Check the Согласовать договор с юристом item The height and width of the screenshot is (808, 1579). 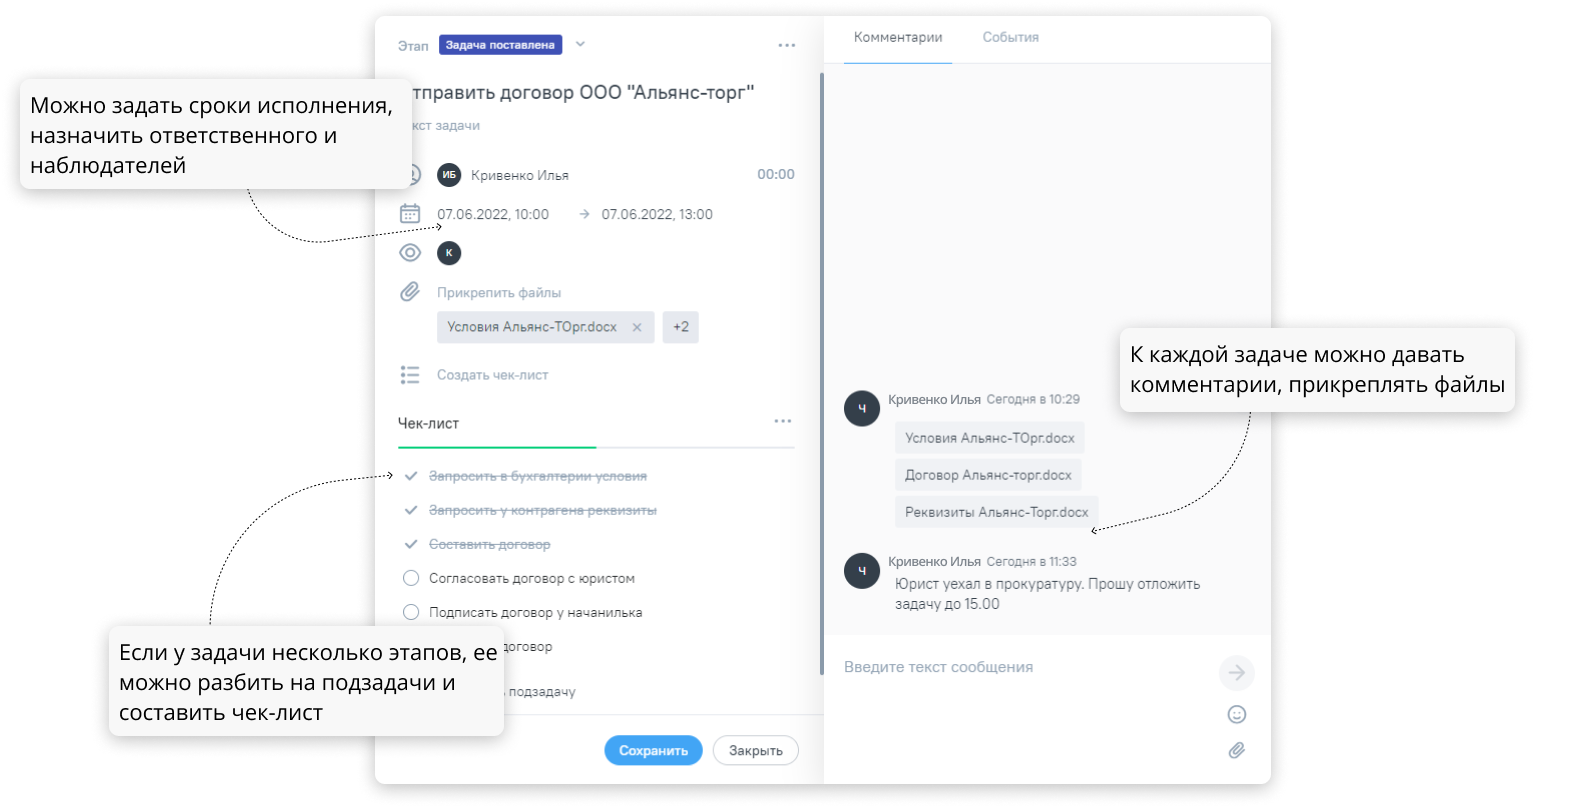pyautogui.click(x=411, y=578)
